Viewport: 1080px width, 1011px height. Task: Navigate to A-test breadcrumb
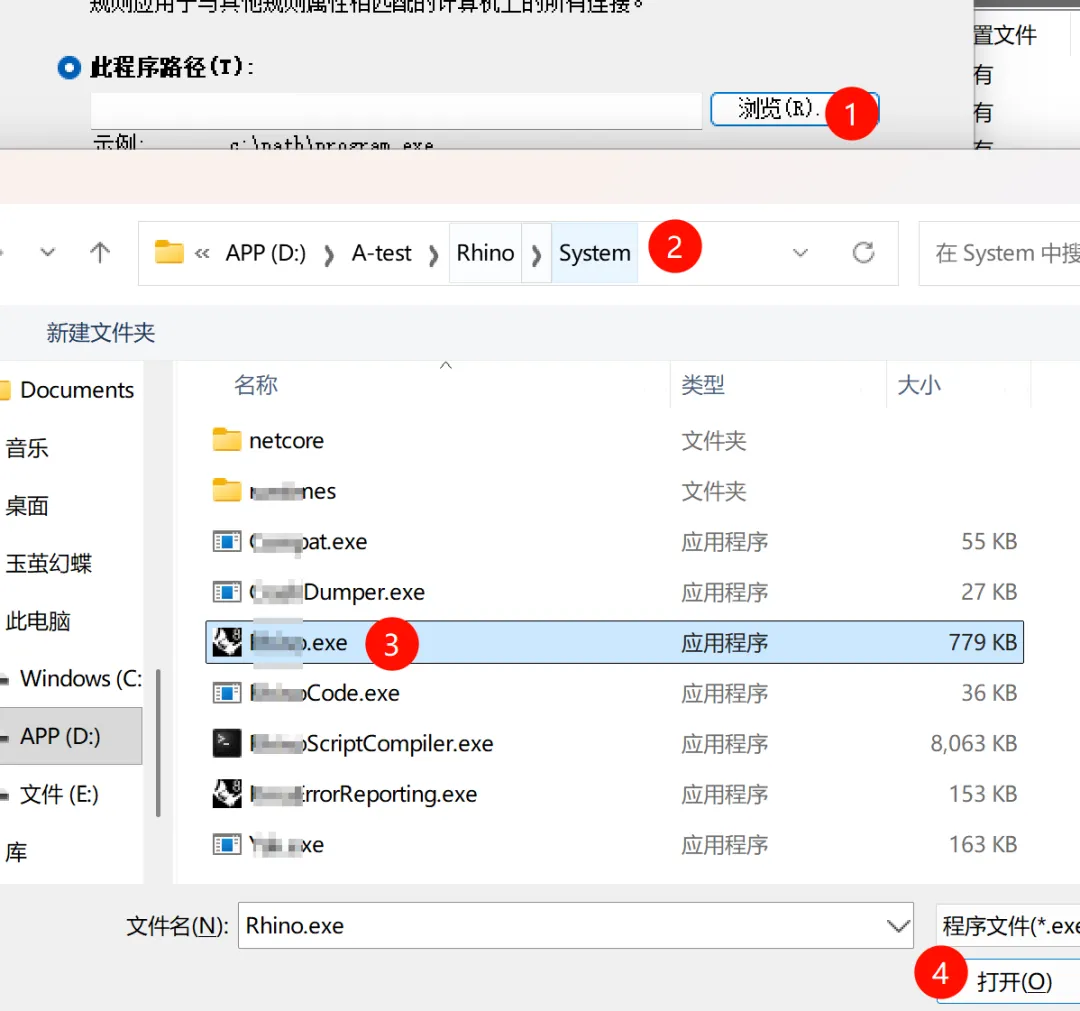[x=382, y=253]
